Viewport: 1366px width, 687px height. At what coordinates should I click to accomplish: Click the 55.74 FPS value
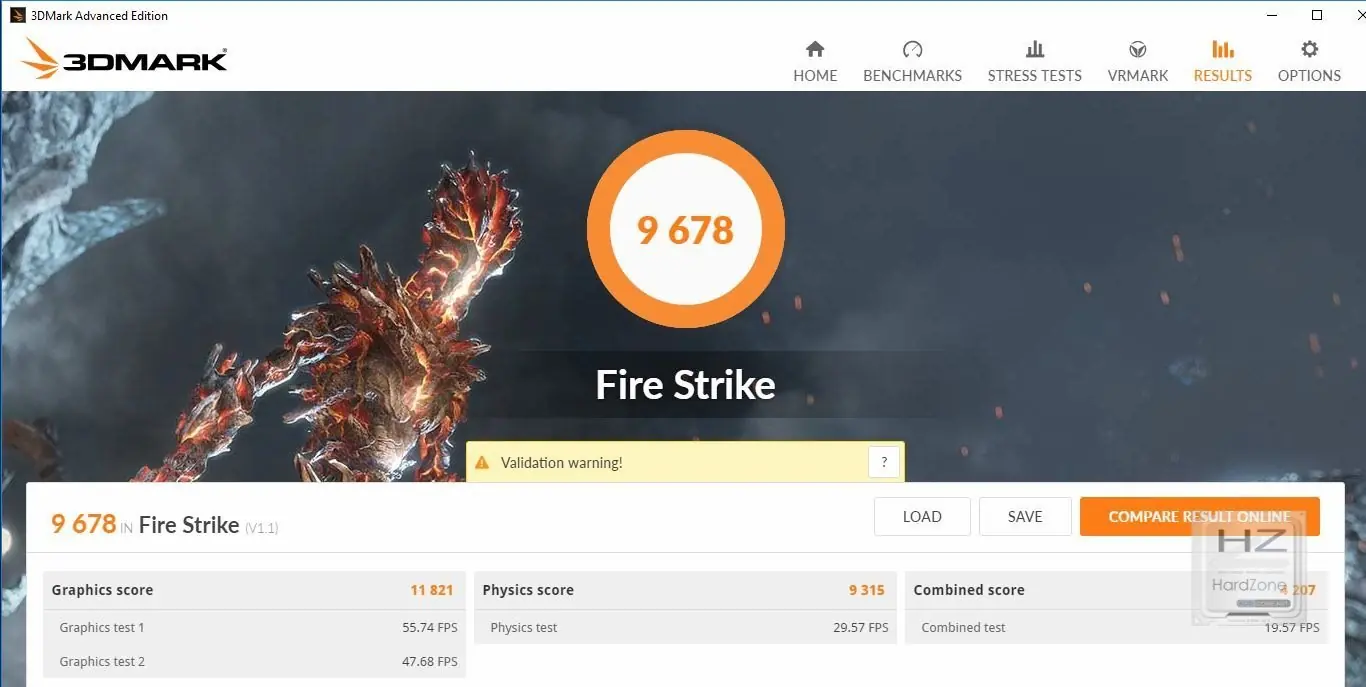pyautogui.click(x=430, y=628)
